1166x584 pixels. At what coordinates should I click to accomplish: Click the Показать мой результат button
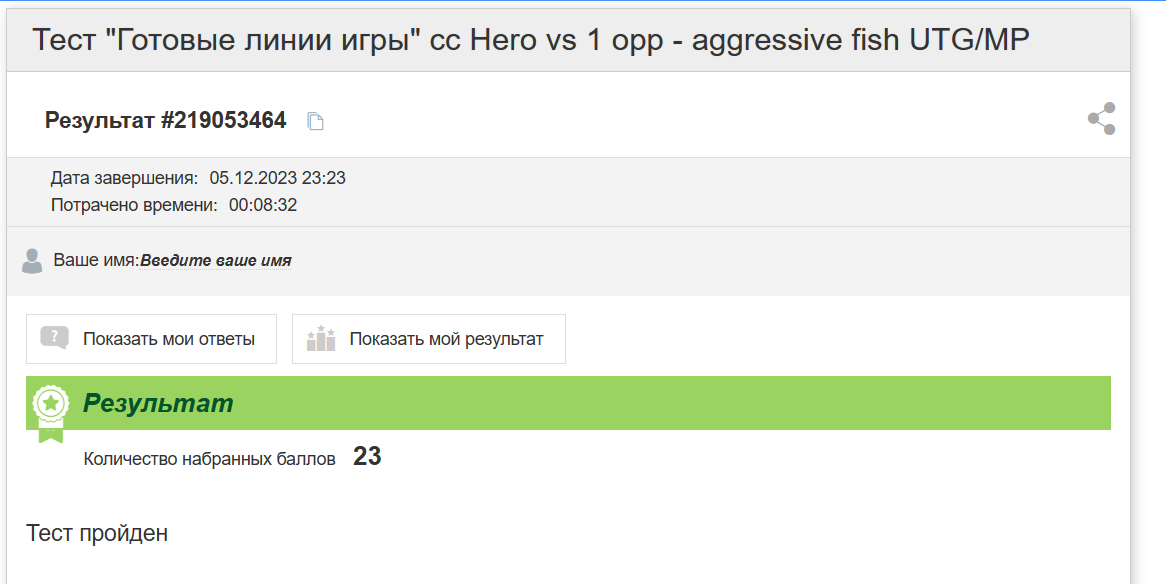pos(429,339)
